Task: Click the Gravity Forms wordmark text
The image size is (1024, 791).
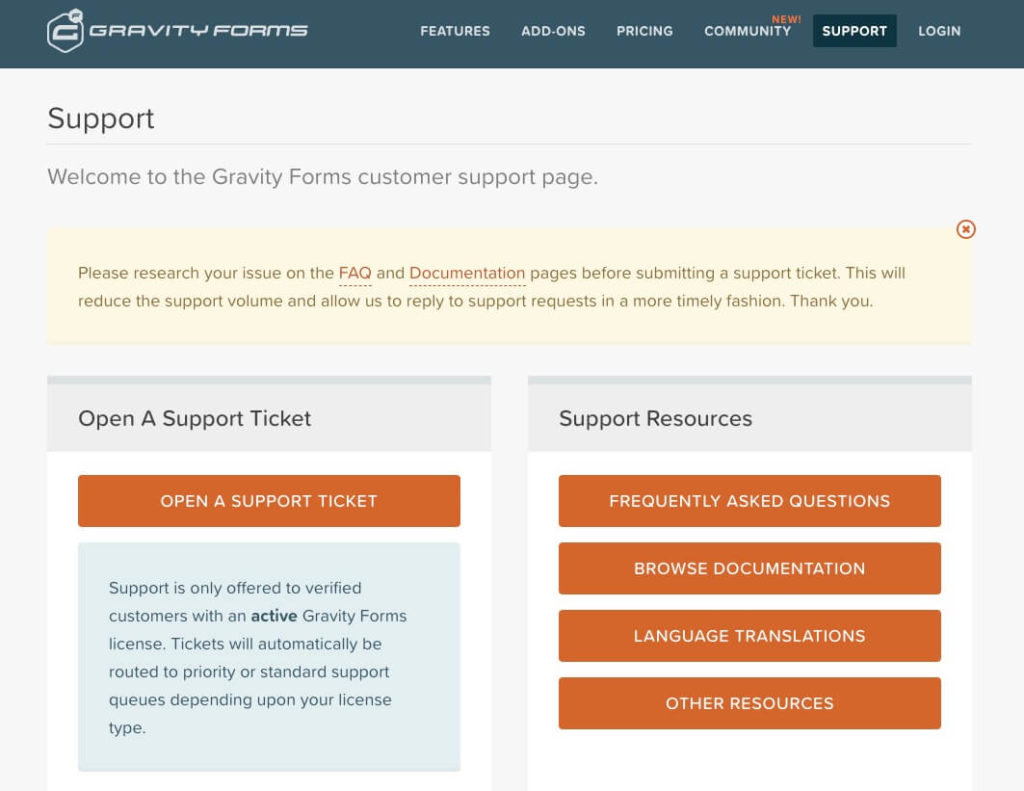Action: click(x=199, y=31)
